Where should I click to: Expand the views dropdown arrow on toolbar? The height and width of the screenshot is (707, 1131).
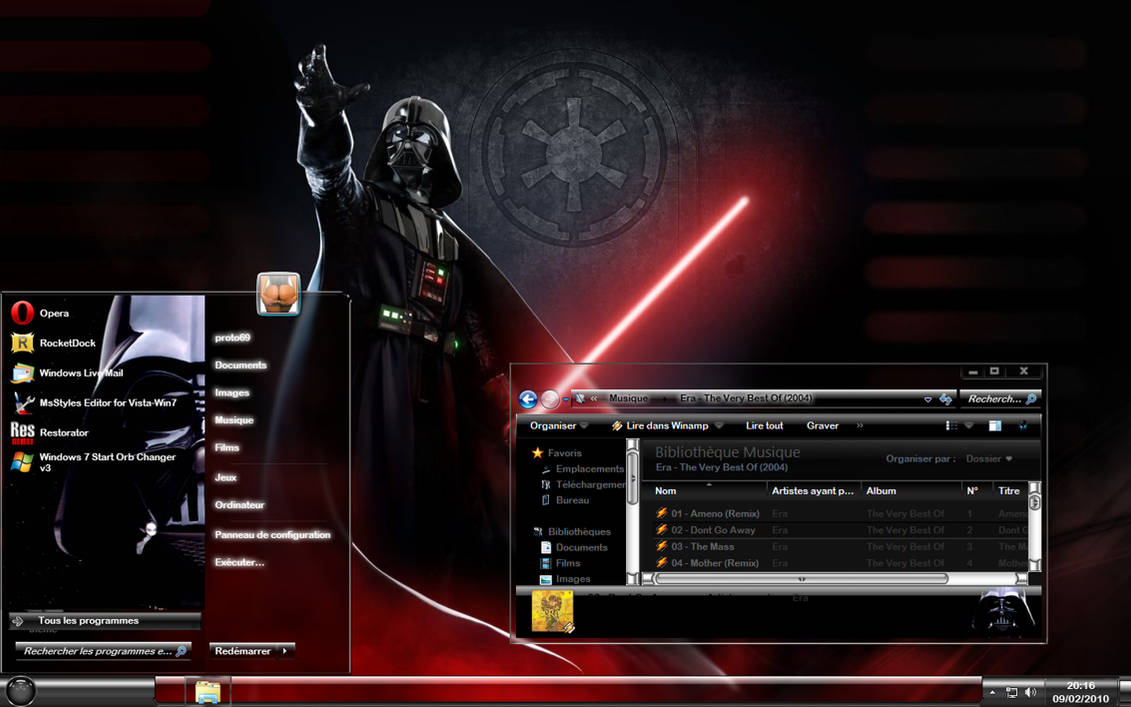pos(968,425)
